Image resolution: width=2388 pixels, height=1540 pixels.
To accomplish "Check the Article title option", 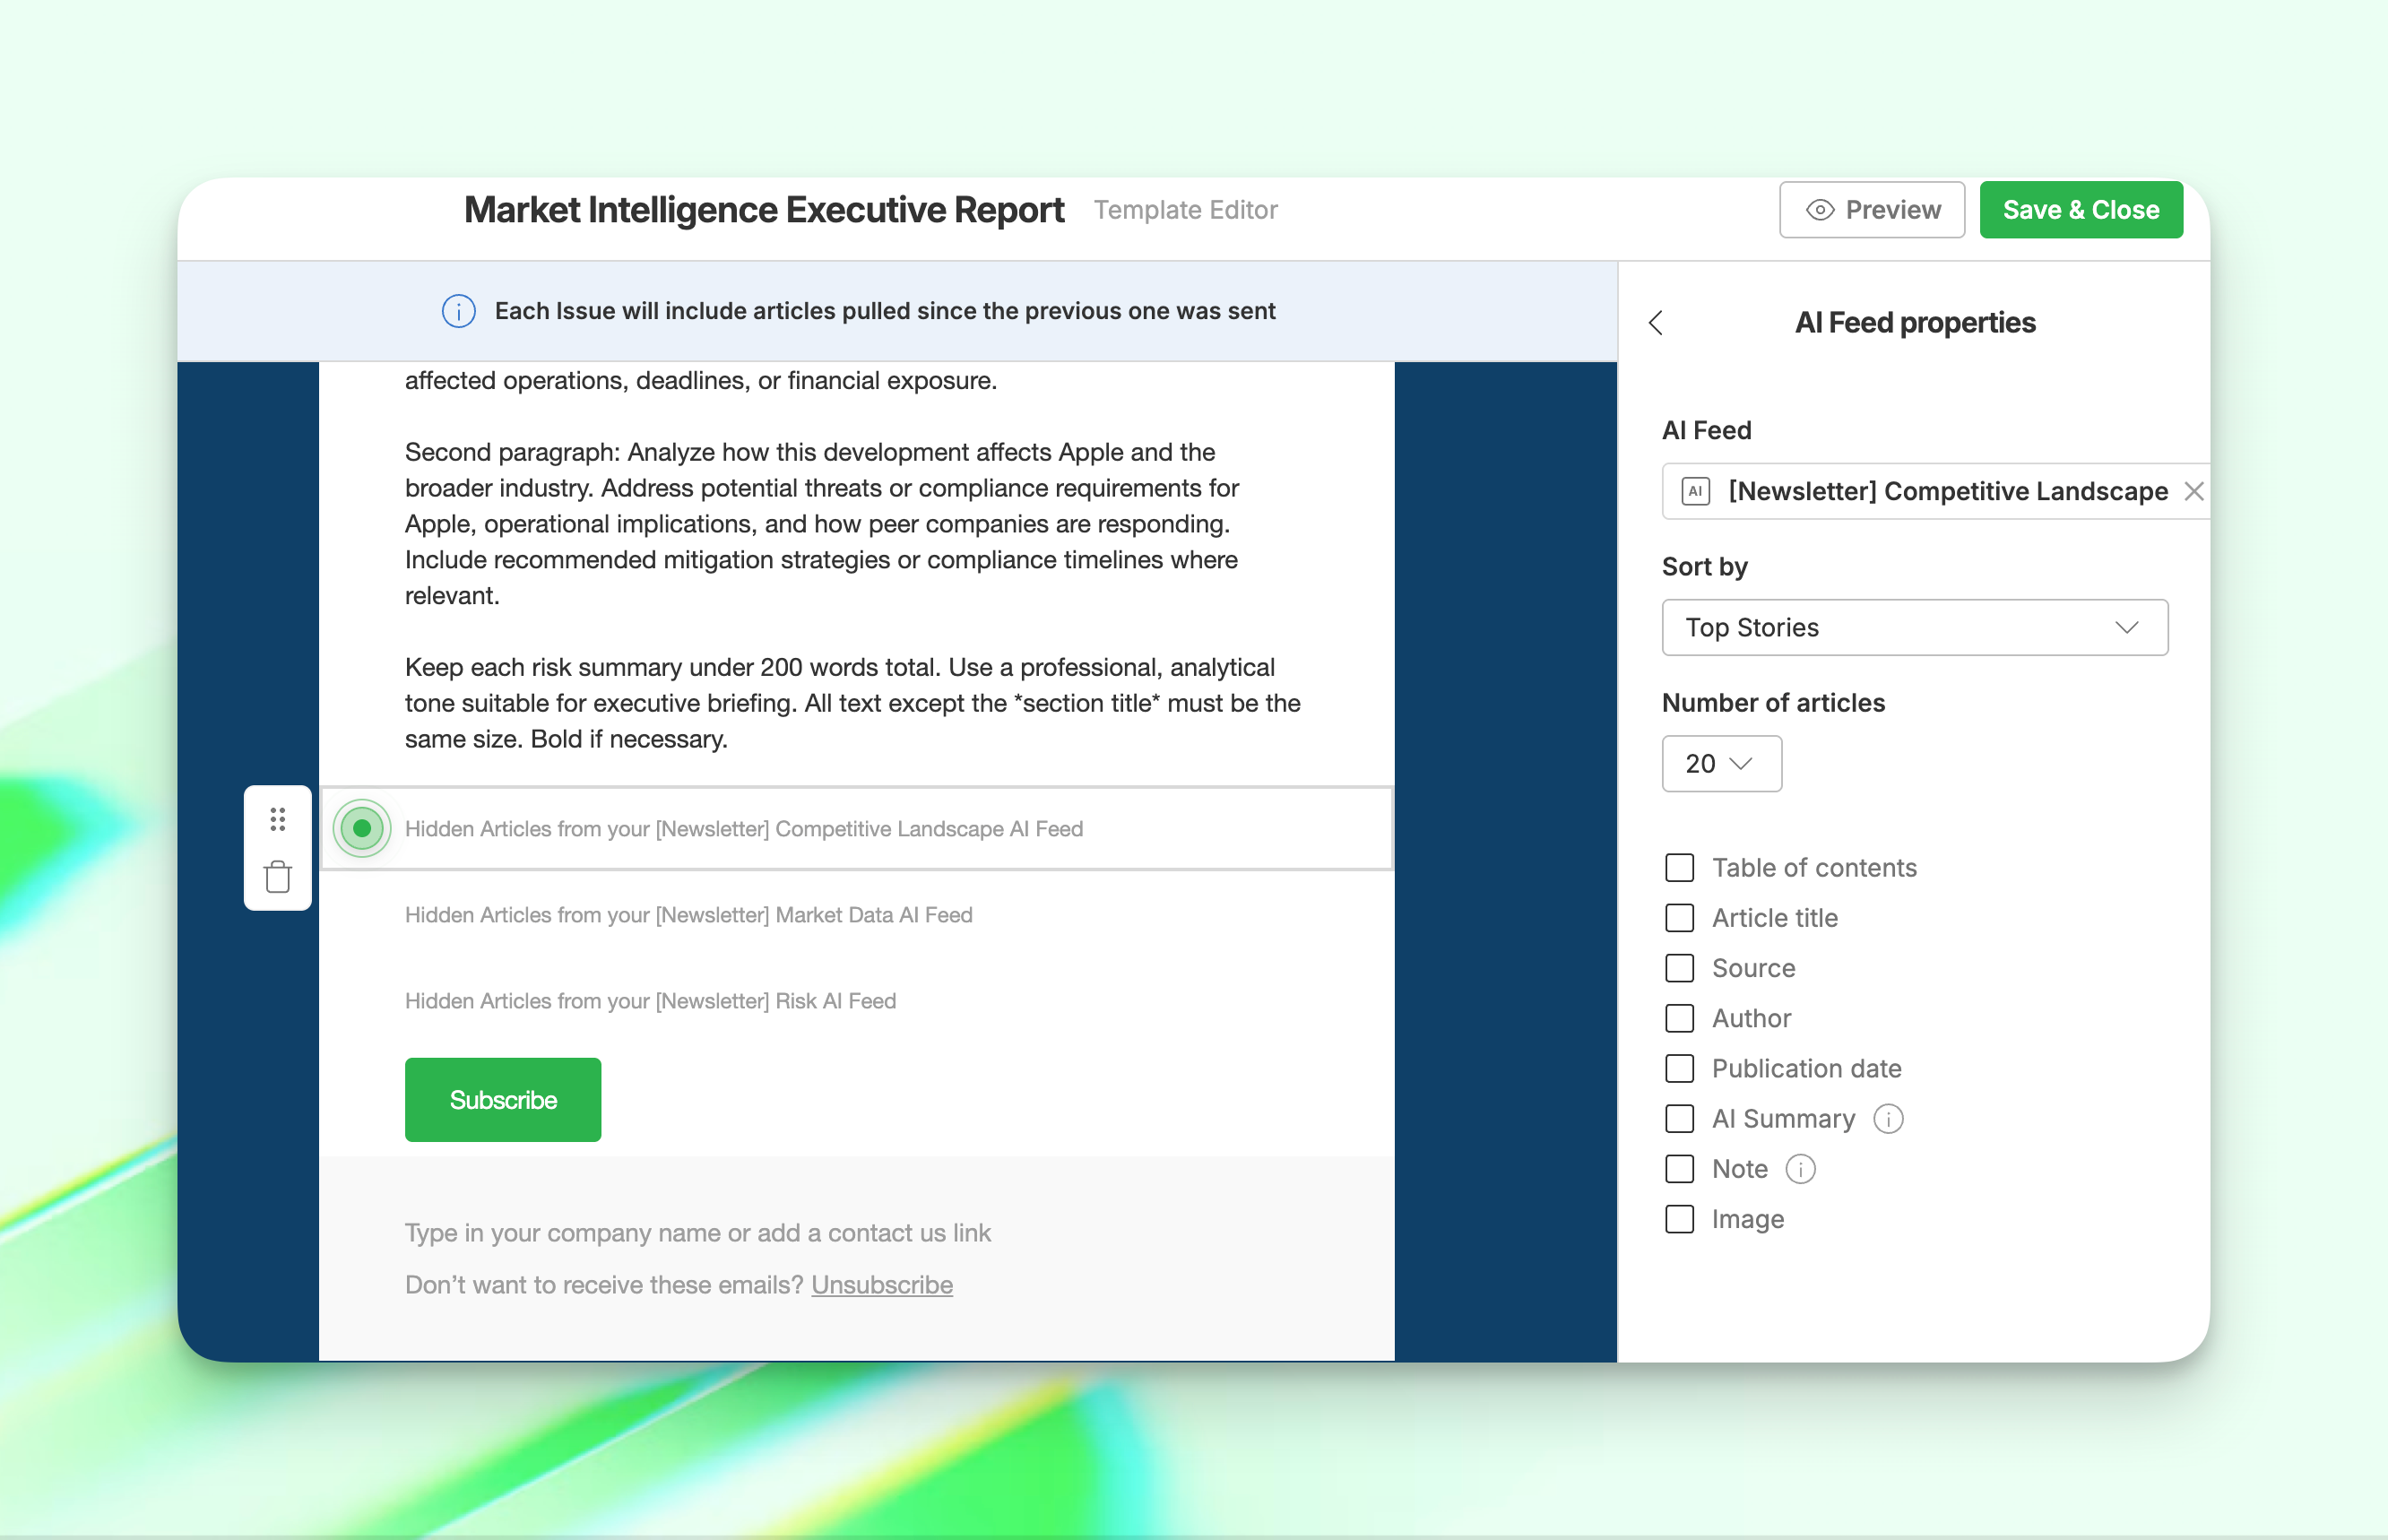I will [x=1680, y=918].
